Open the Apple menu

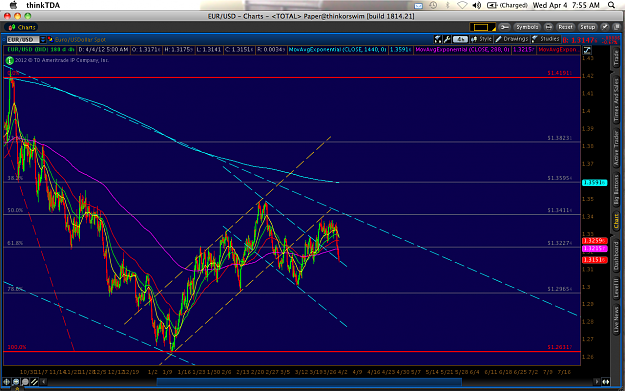(x=13, y=5)
